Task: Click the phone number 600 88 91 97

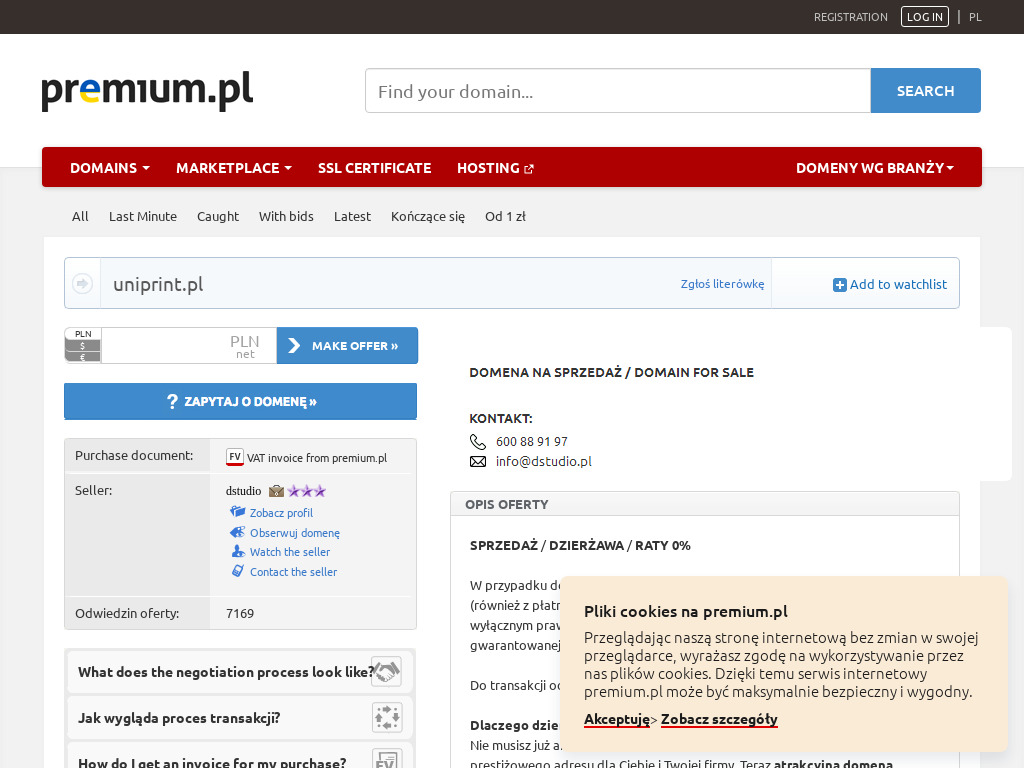Action: [532, 442]
